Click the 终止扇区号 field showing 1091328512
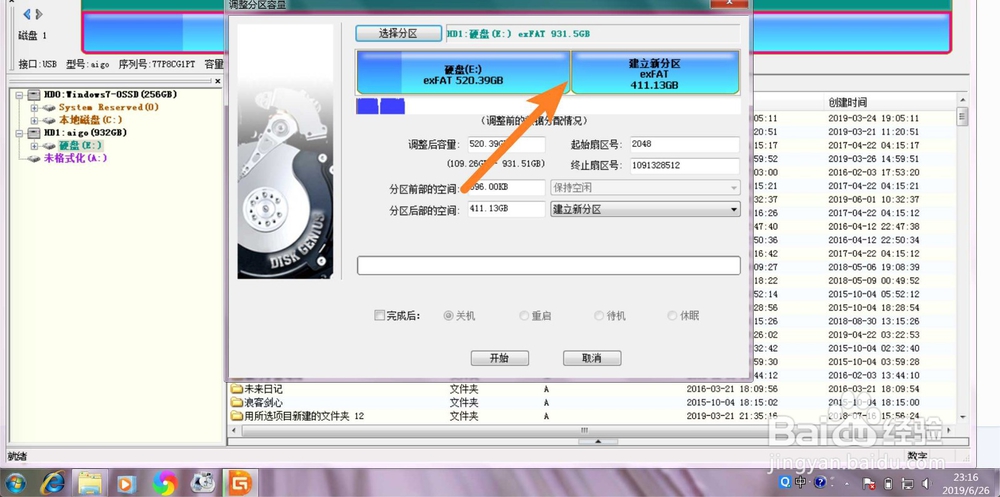The width and height of the screenshot is (1000, 497). (x=684, y=166)
